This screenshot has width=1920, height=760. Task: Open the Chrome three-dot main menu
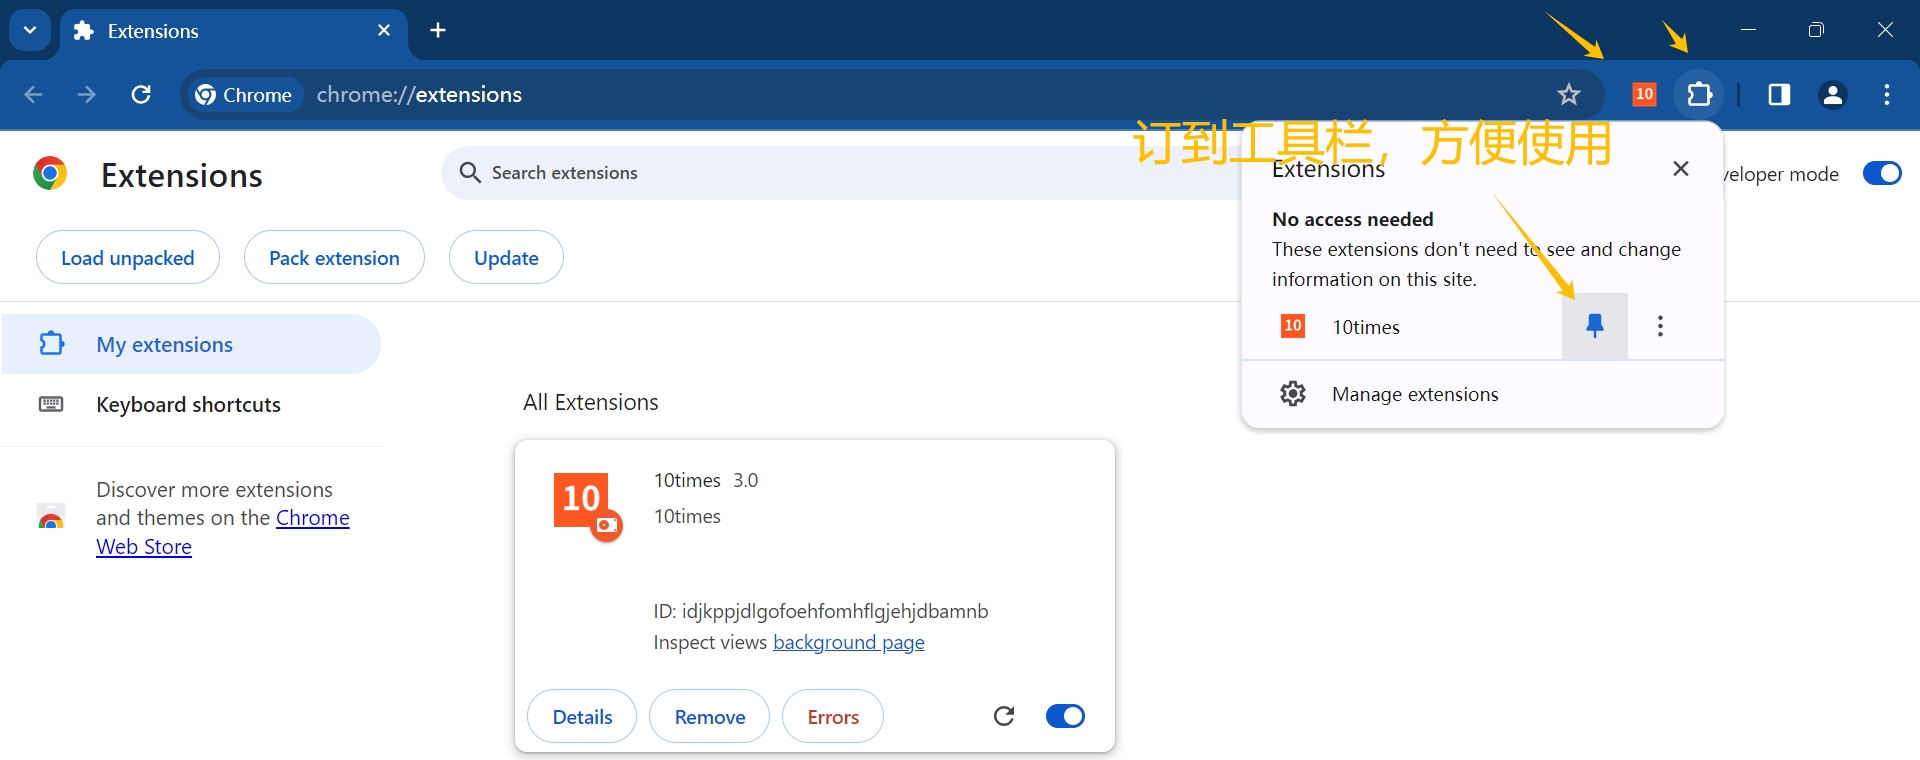coord(1887,95)
